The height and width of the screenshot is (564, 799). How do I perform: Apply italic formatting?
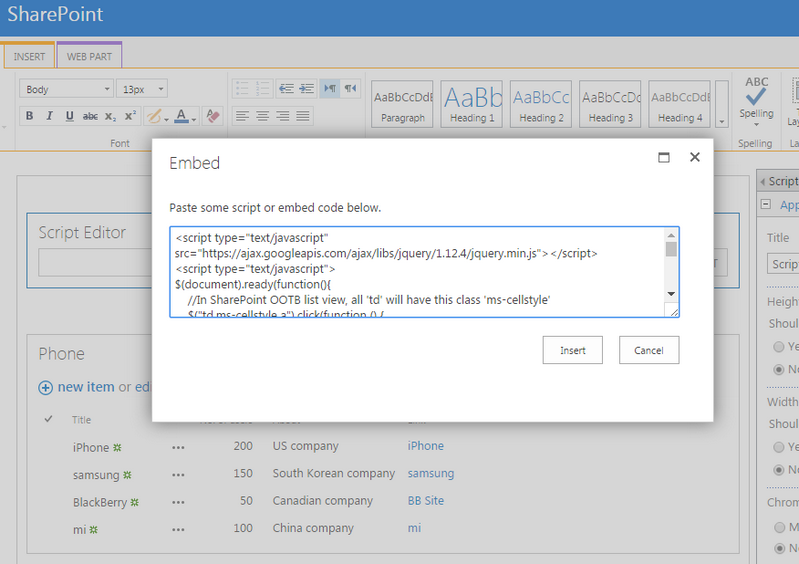(x=49, y=116)
